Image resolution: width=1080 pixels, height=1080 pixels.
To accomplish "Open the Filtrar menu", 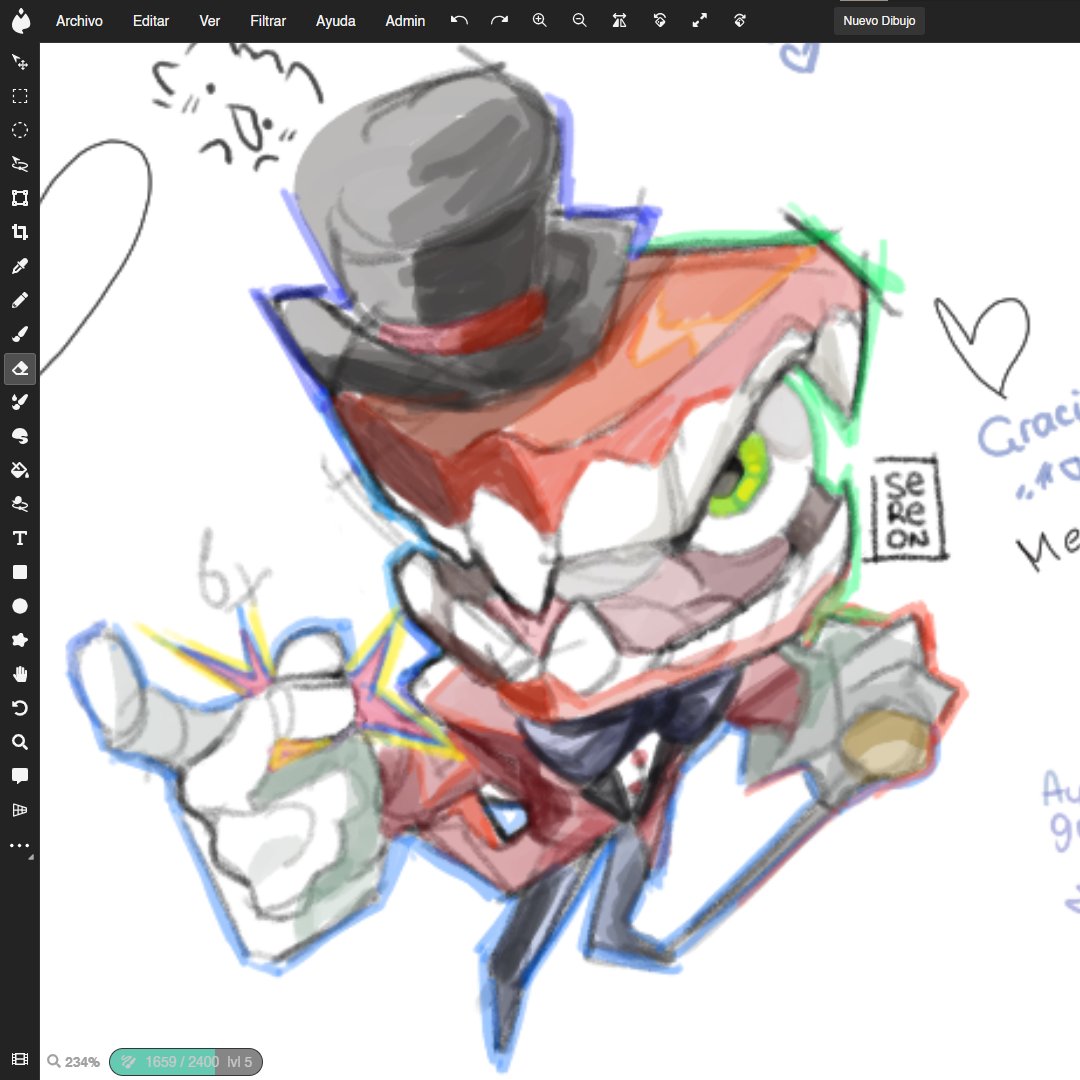I will [x=268, y=21].
